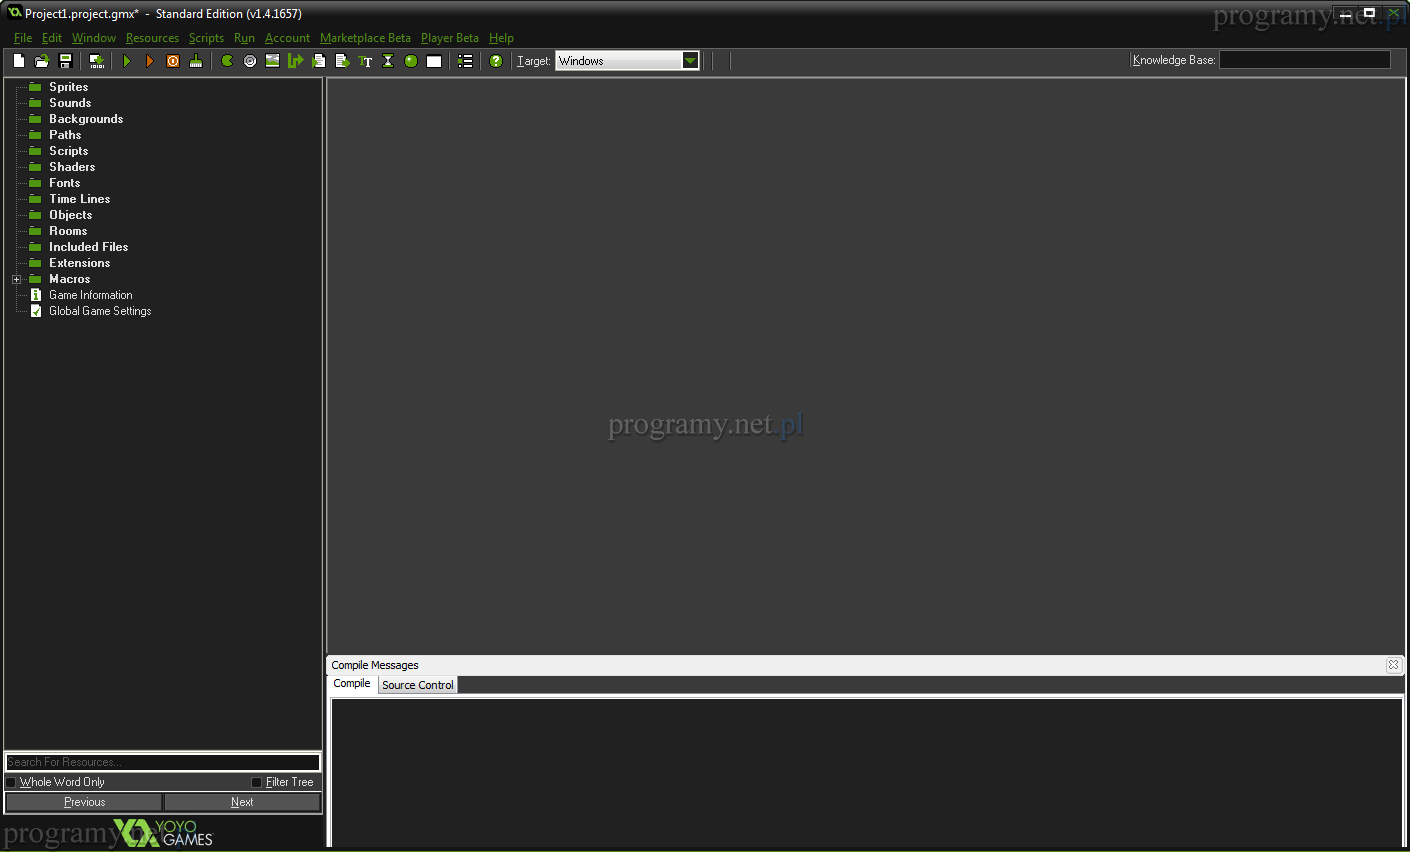Add a font with the TT icon
Viewport: 1410px width, 852px height.
click(365, 61)
